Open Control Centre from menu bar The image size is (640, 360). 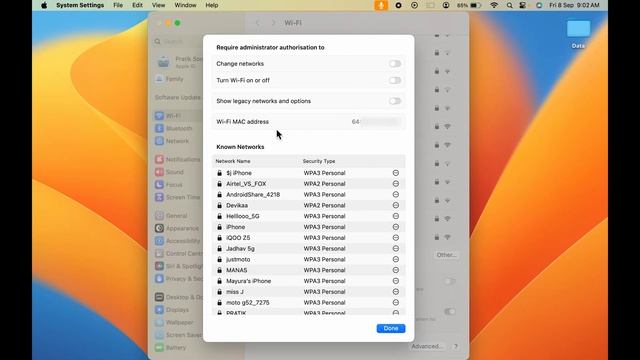pyautogui.click(x=523, y=5)
